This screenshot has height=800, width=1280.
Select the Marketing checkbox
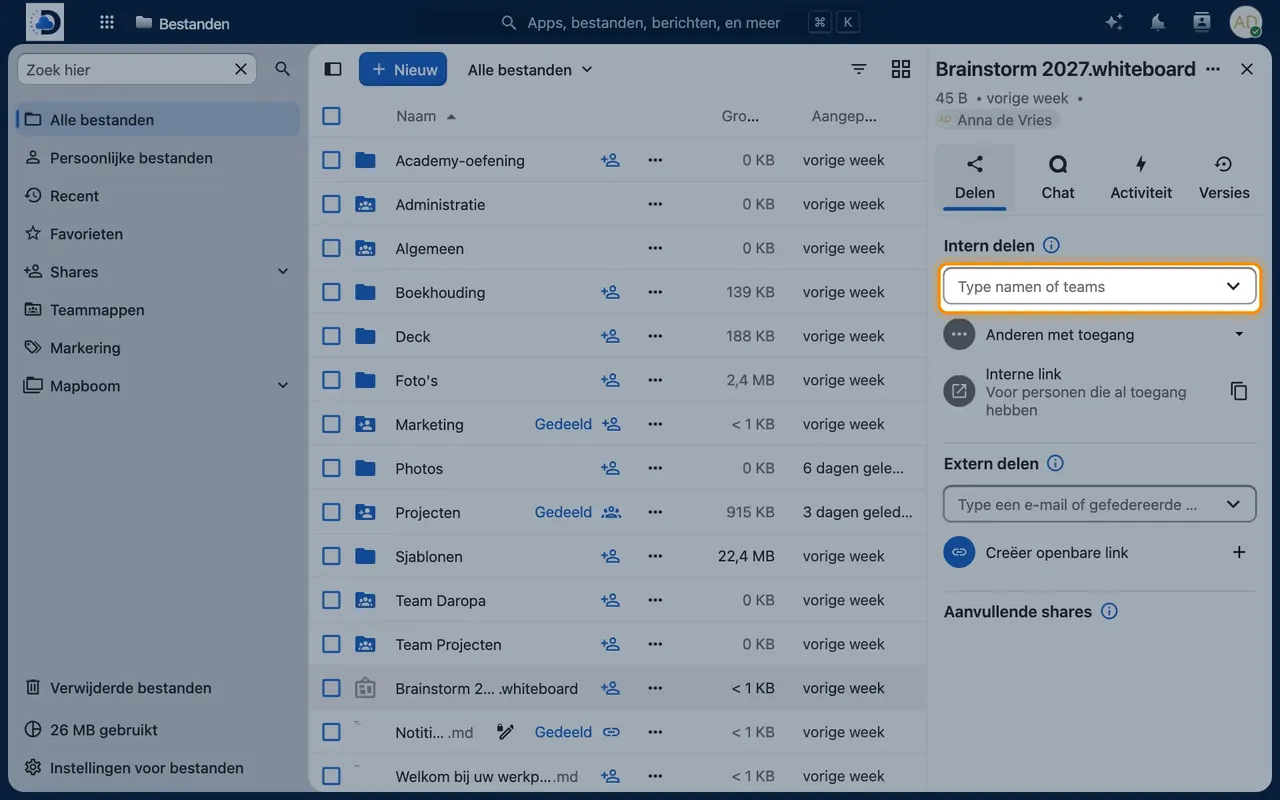click(332, 424)
